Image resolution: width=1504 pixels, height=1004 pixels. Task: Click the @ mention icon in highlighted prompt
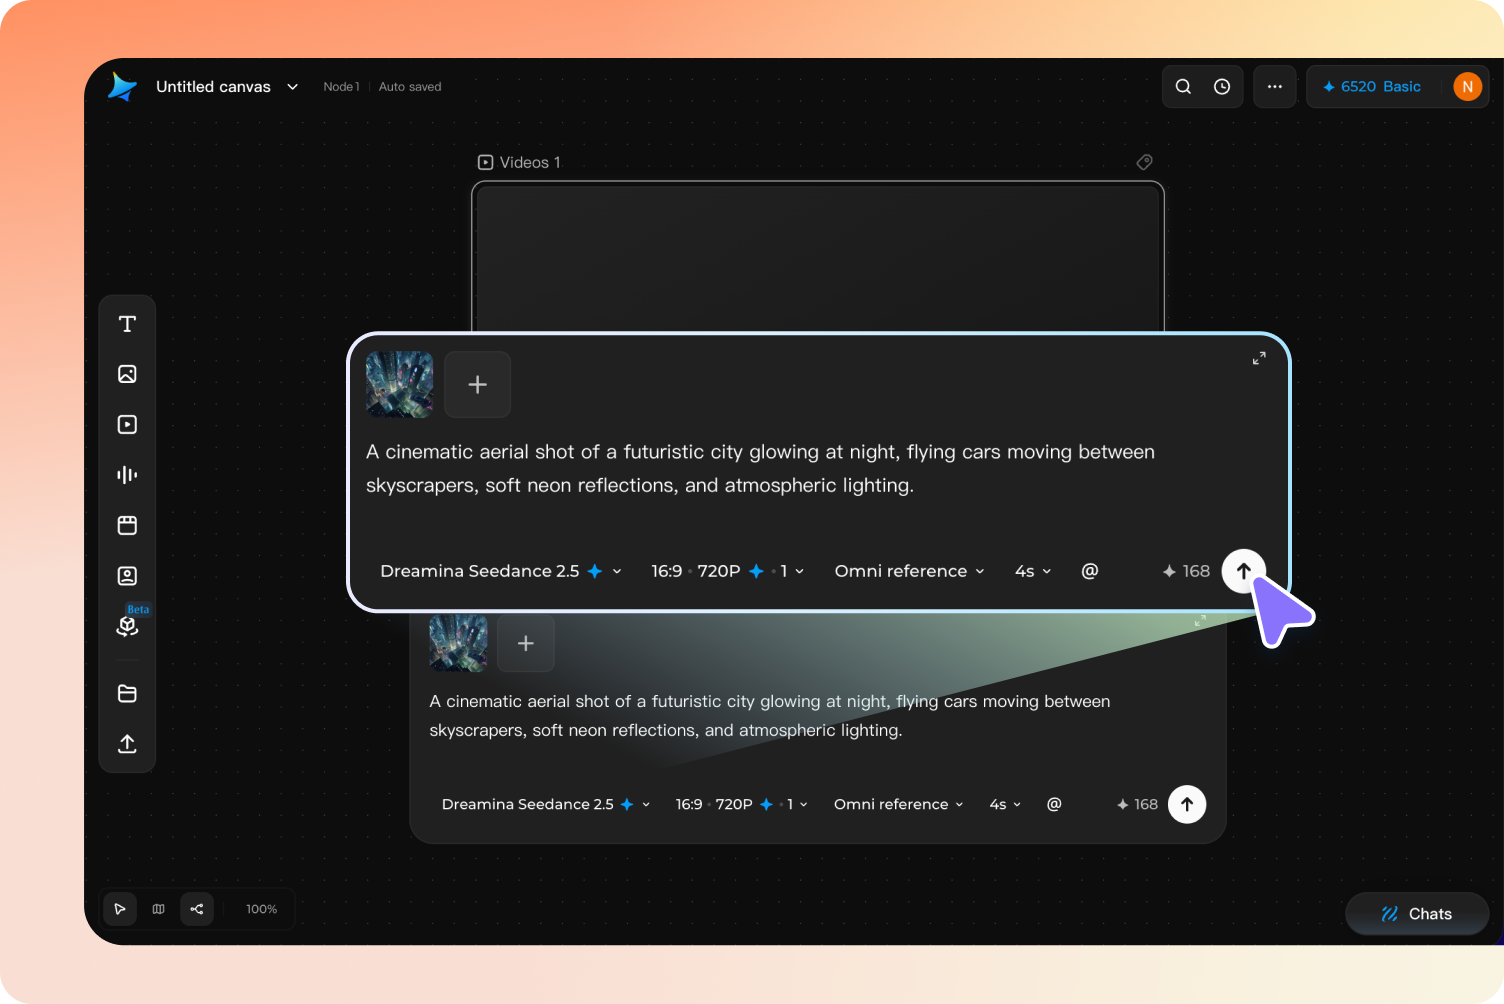(1090, 571)
